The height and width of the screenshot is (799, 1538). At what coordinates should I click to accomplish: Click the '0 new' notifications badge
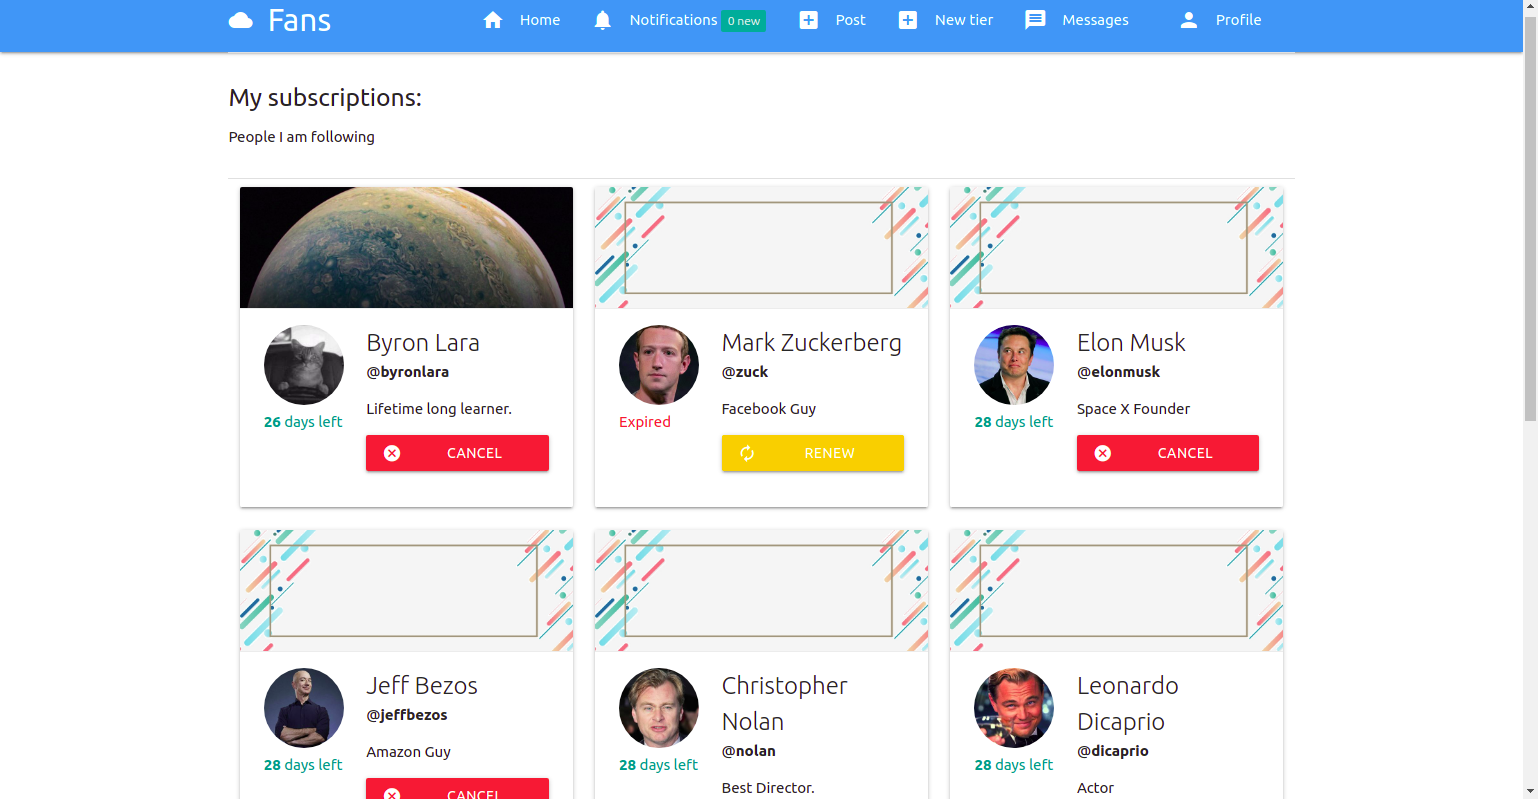click(x=744, y=21)
